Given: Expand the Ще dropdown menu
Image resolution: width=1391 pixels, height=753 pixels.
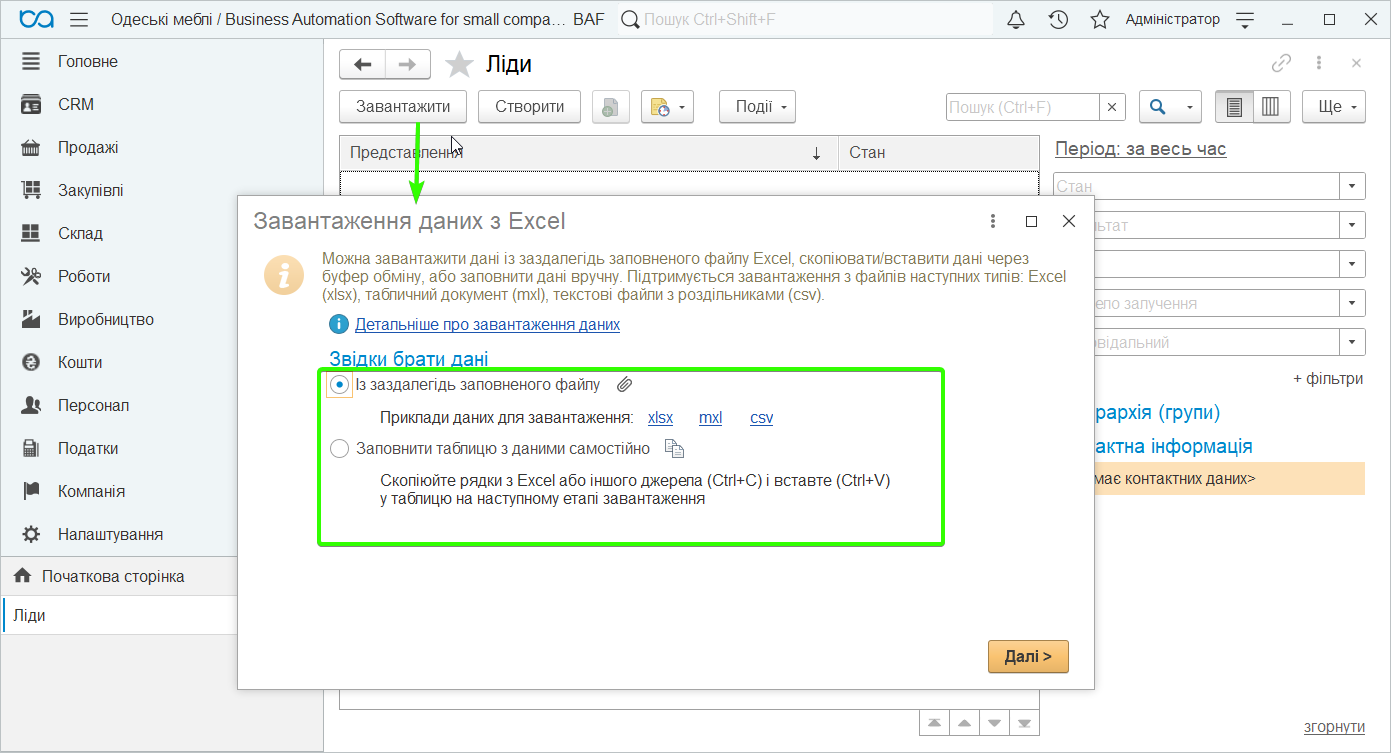Looking at the screenshot, I should 1334,107.
